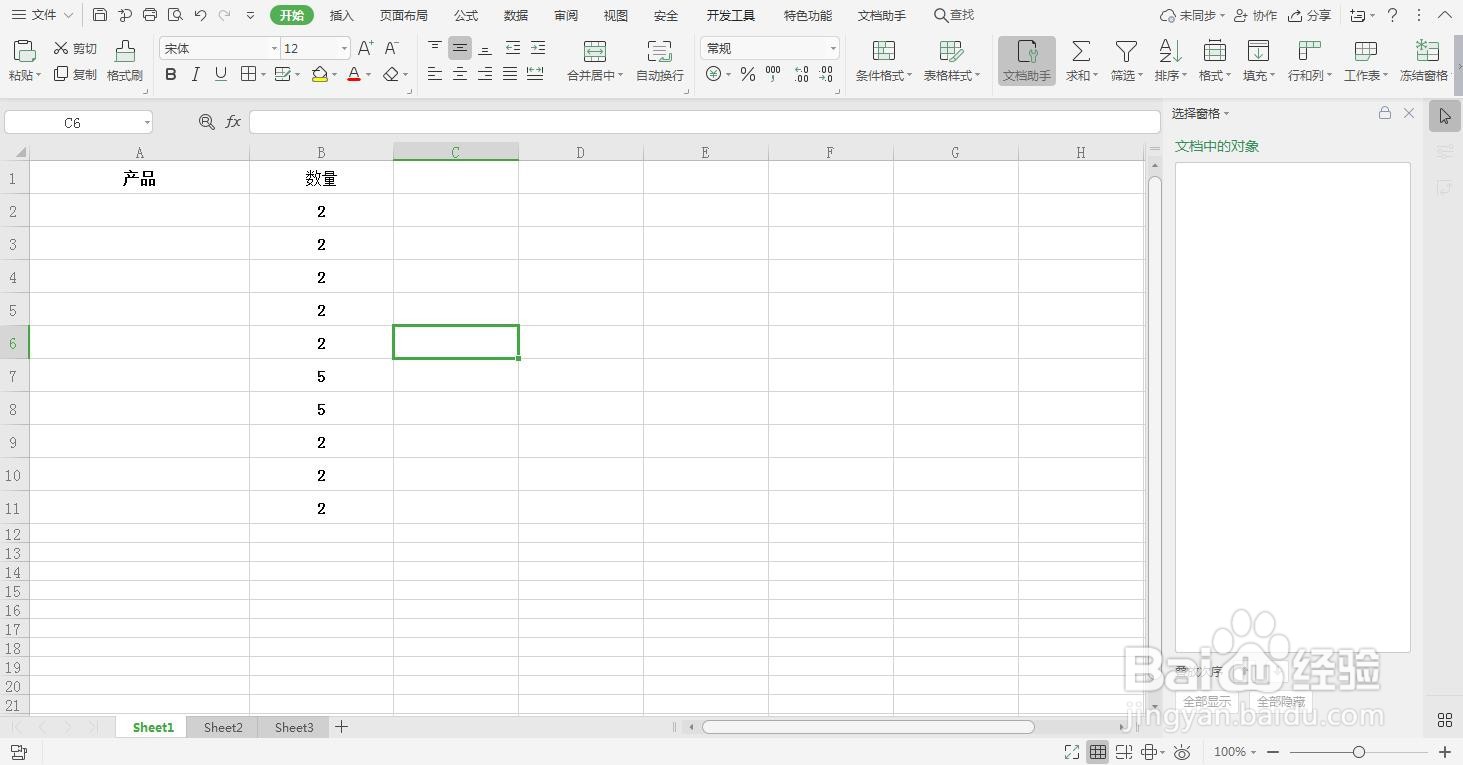
Task: Toggle Bold formatting
Action: pos(171,74)
